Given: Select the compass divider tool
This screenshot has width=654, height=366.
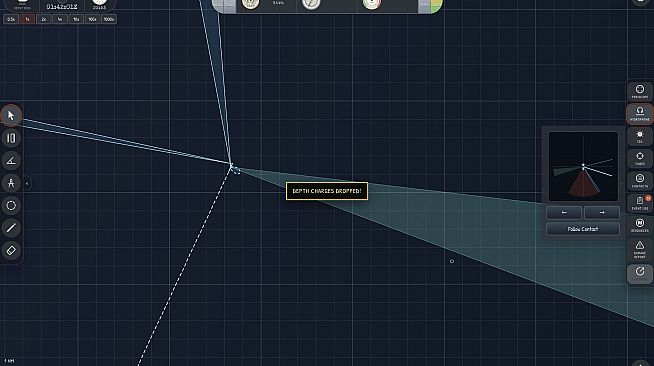Looking at the screenshot, I should click(11, 183).
